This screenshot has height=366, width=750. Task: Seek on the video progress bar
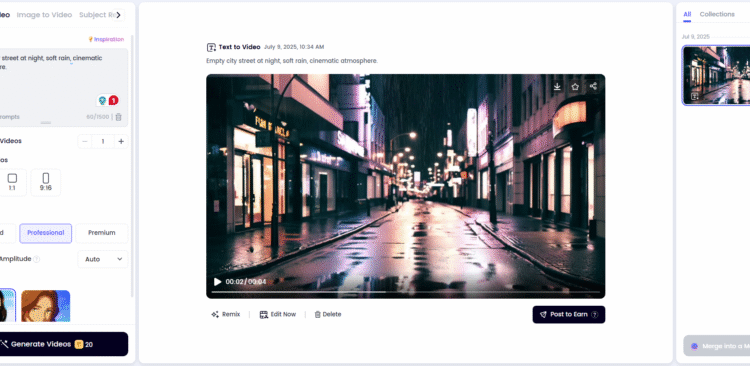406,291
